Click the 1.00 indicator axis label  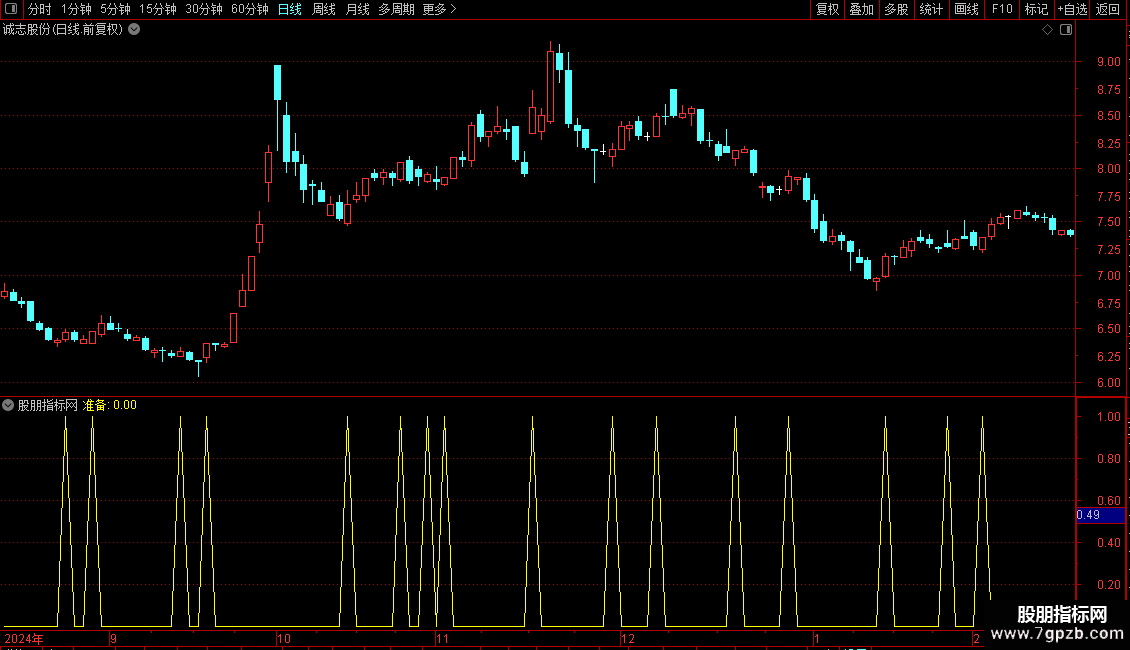(x=1108, y=417)
